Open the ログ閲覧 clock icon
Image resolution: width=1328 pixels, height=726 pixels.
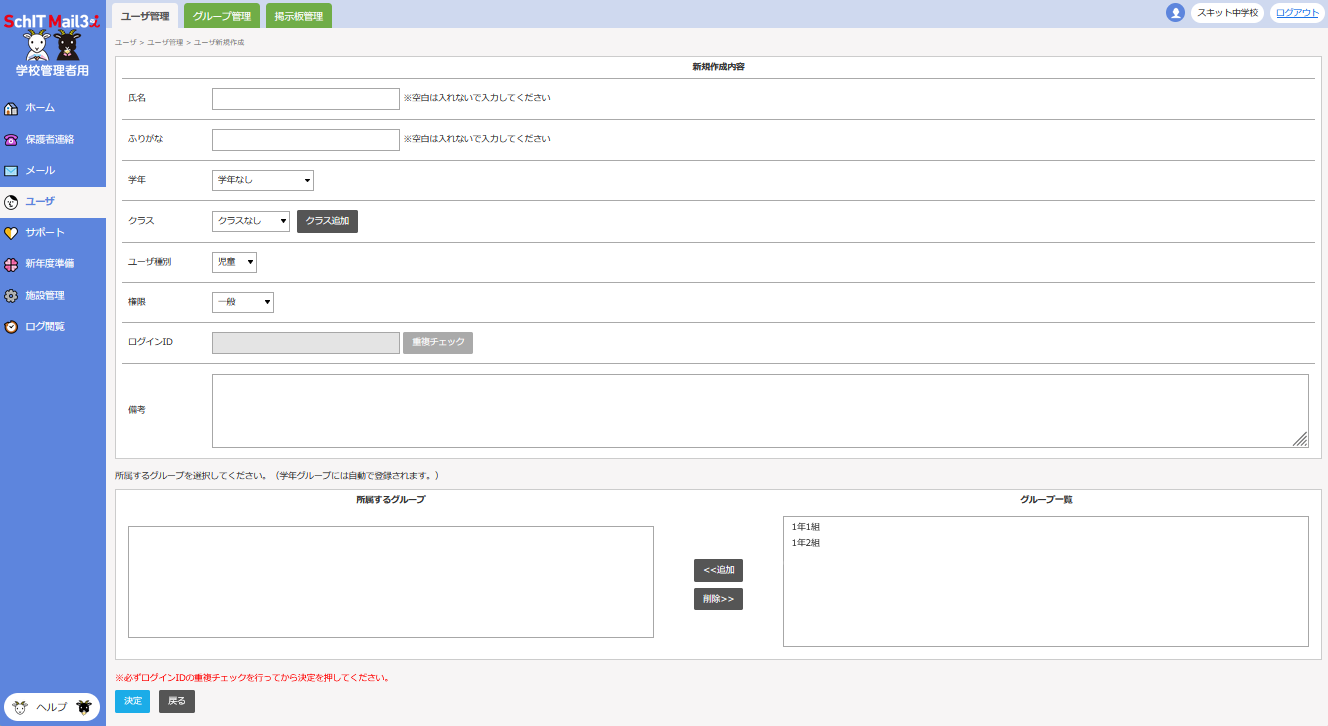pos(11,327)
